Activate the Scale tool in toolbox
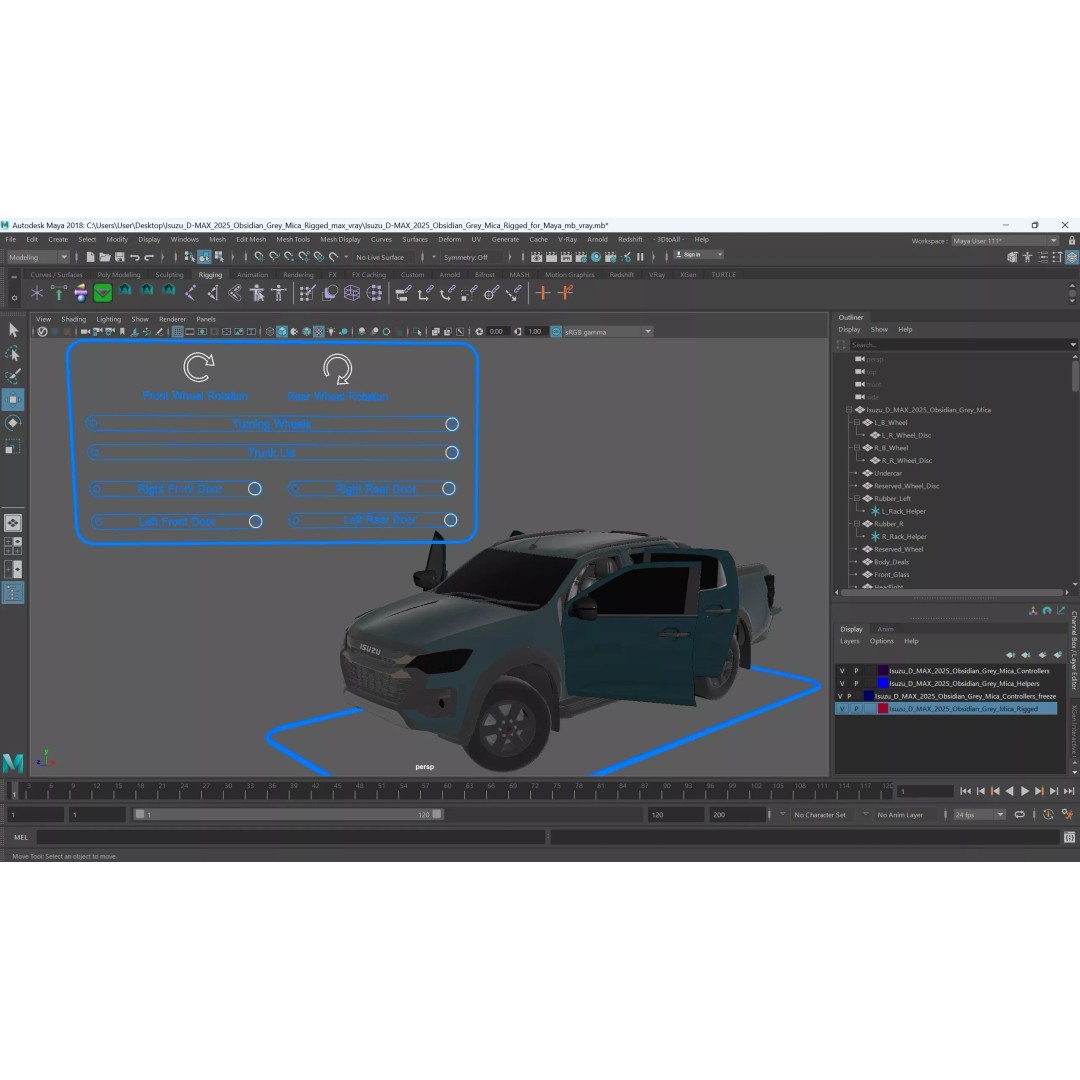1080x1080 pixels. click(x=13, y=447)
